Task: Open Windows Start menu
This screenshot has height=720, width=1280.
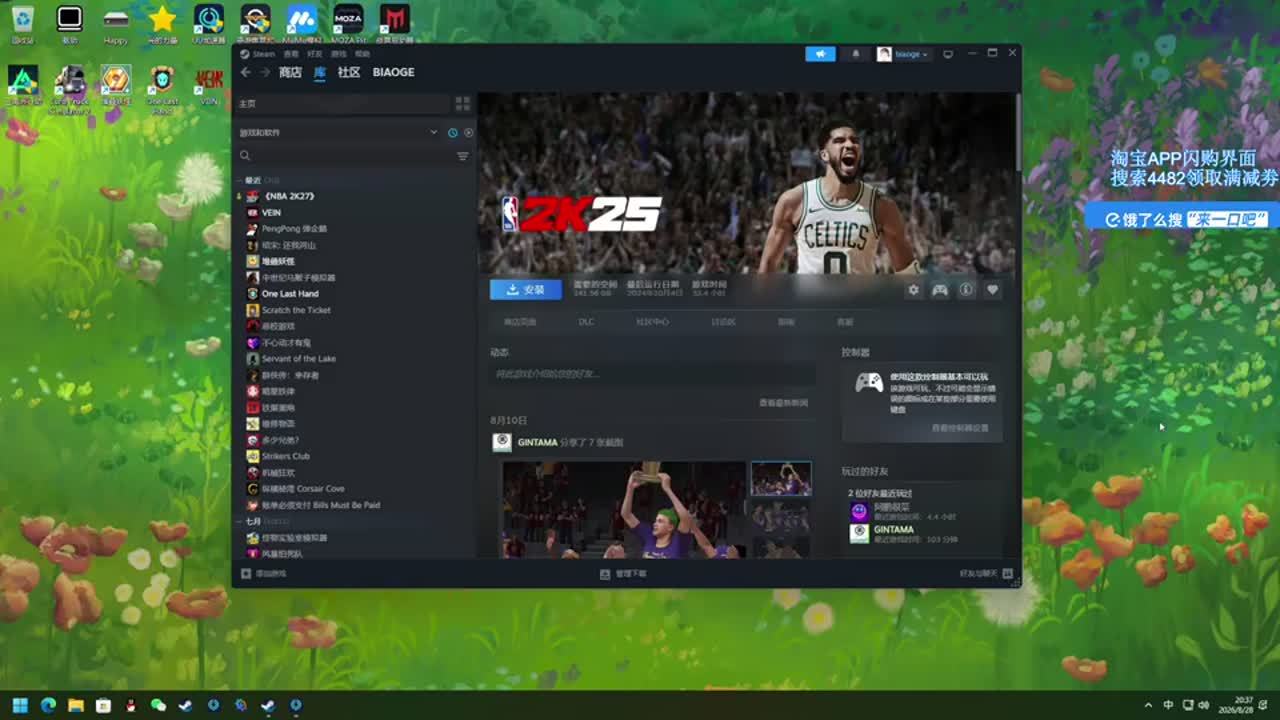Action: [20, 705]
